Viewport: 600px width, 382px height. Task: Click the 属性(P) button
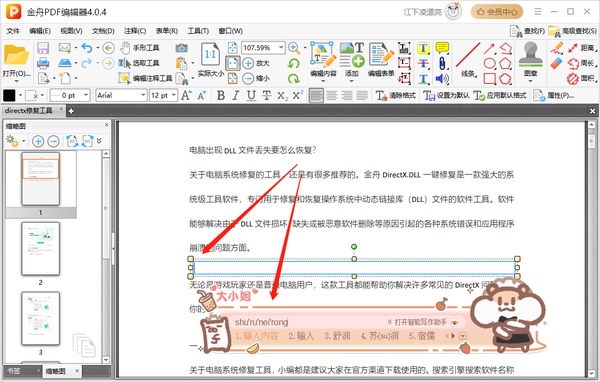click(554, 95)
